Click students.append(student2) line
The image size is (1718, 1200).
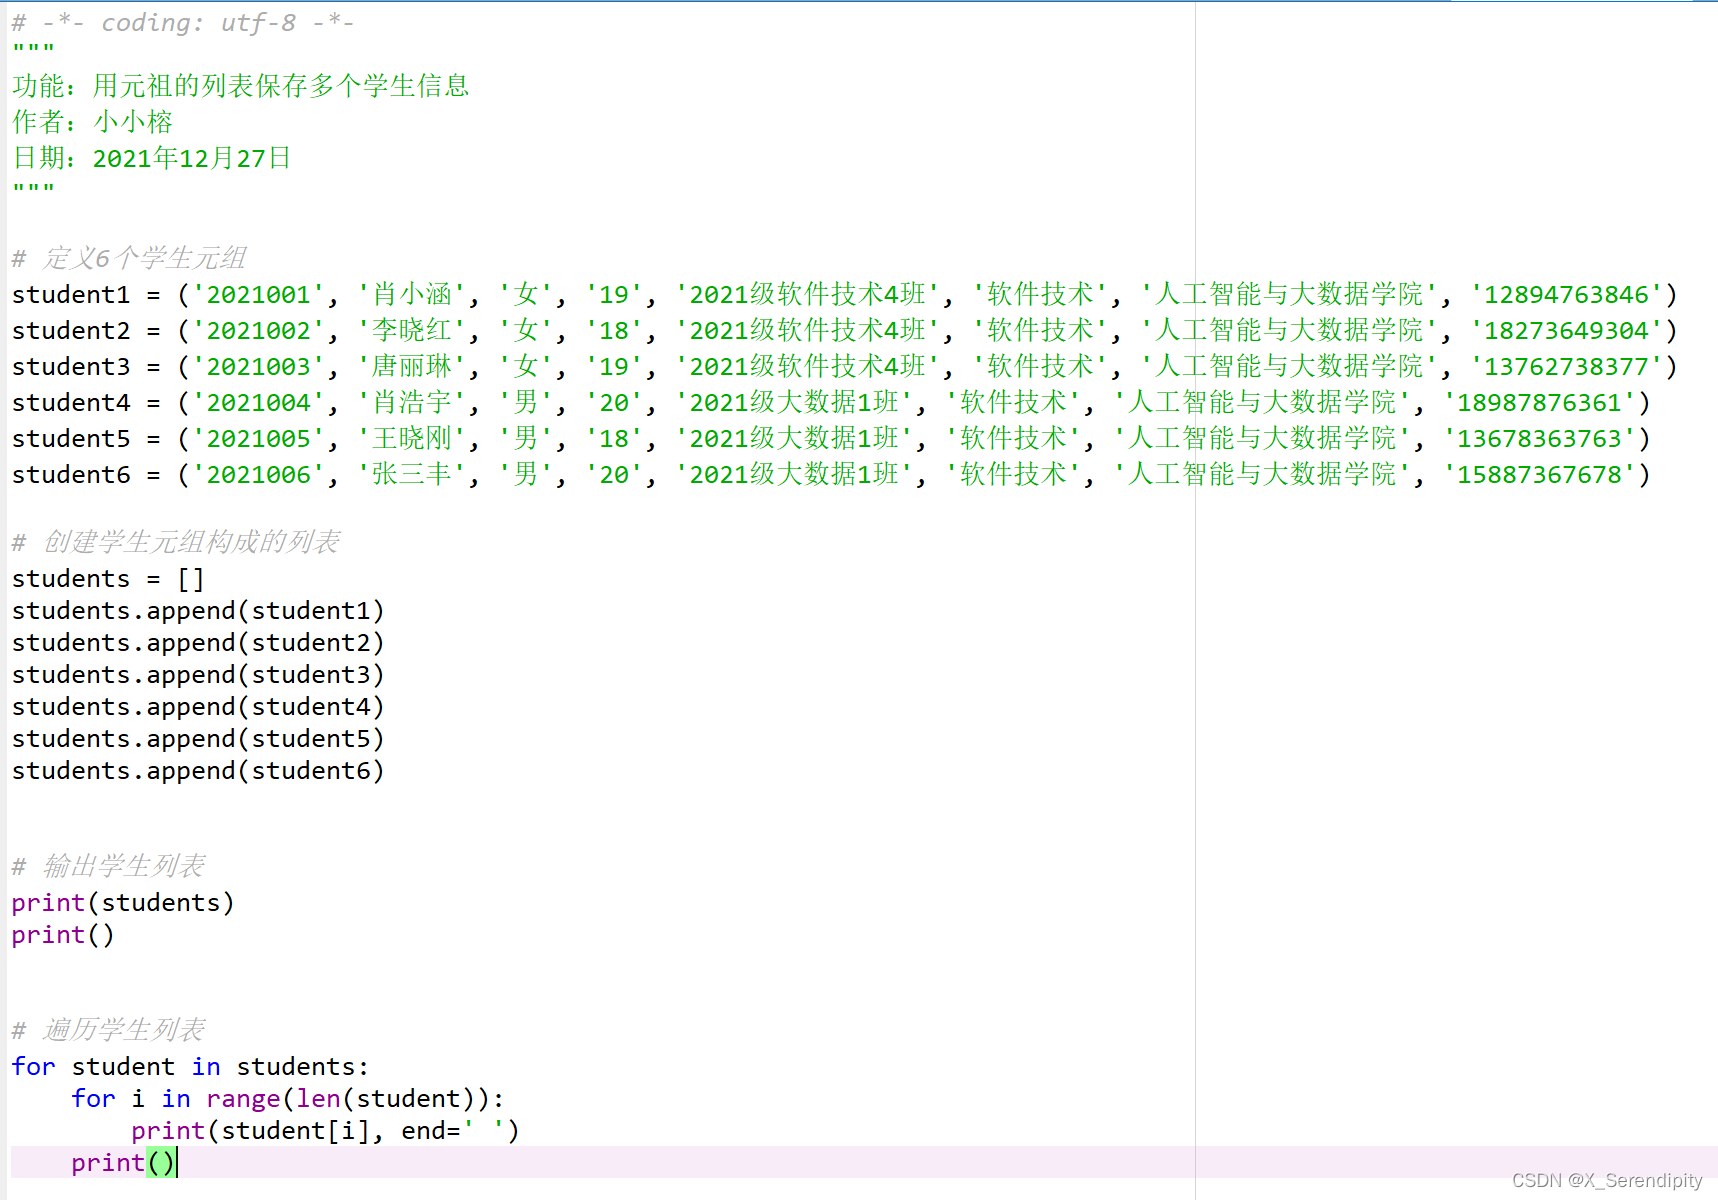pos(198,642)
